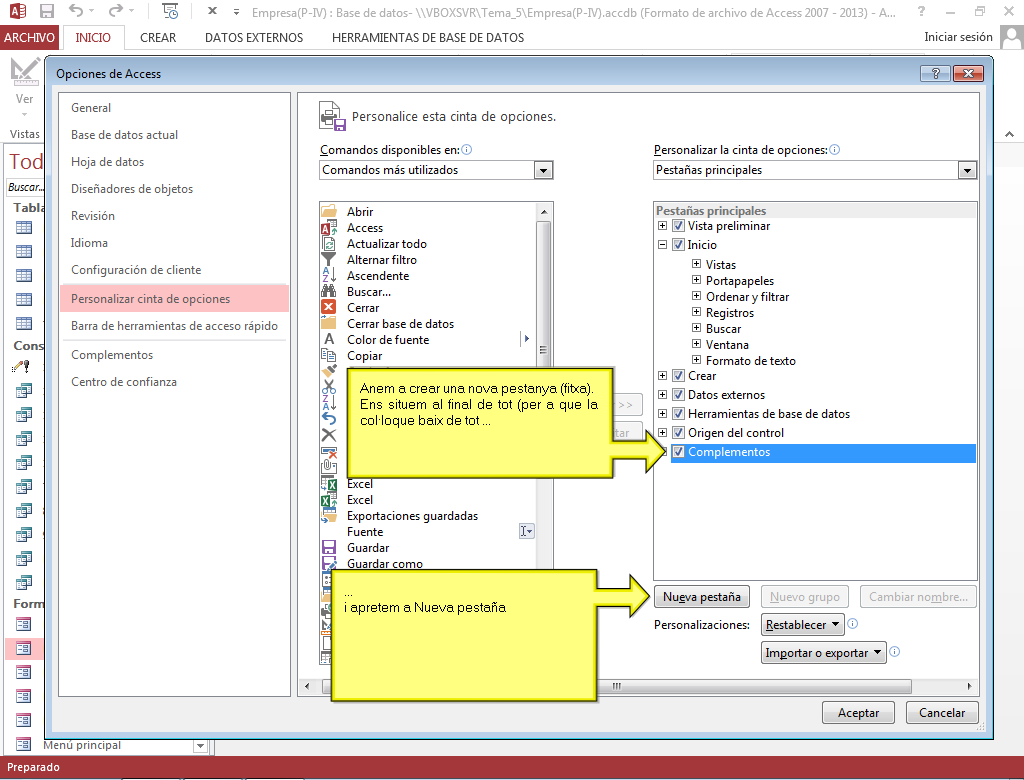Expand the Ordenar y filtrar group
This screenshot has height=780, width=1024.
click(696, 296)
